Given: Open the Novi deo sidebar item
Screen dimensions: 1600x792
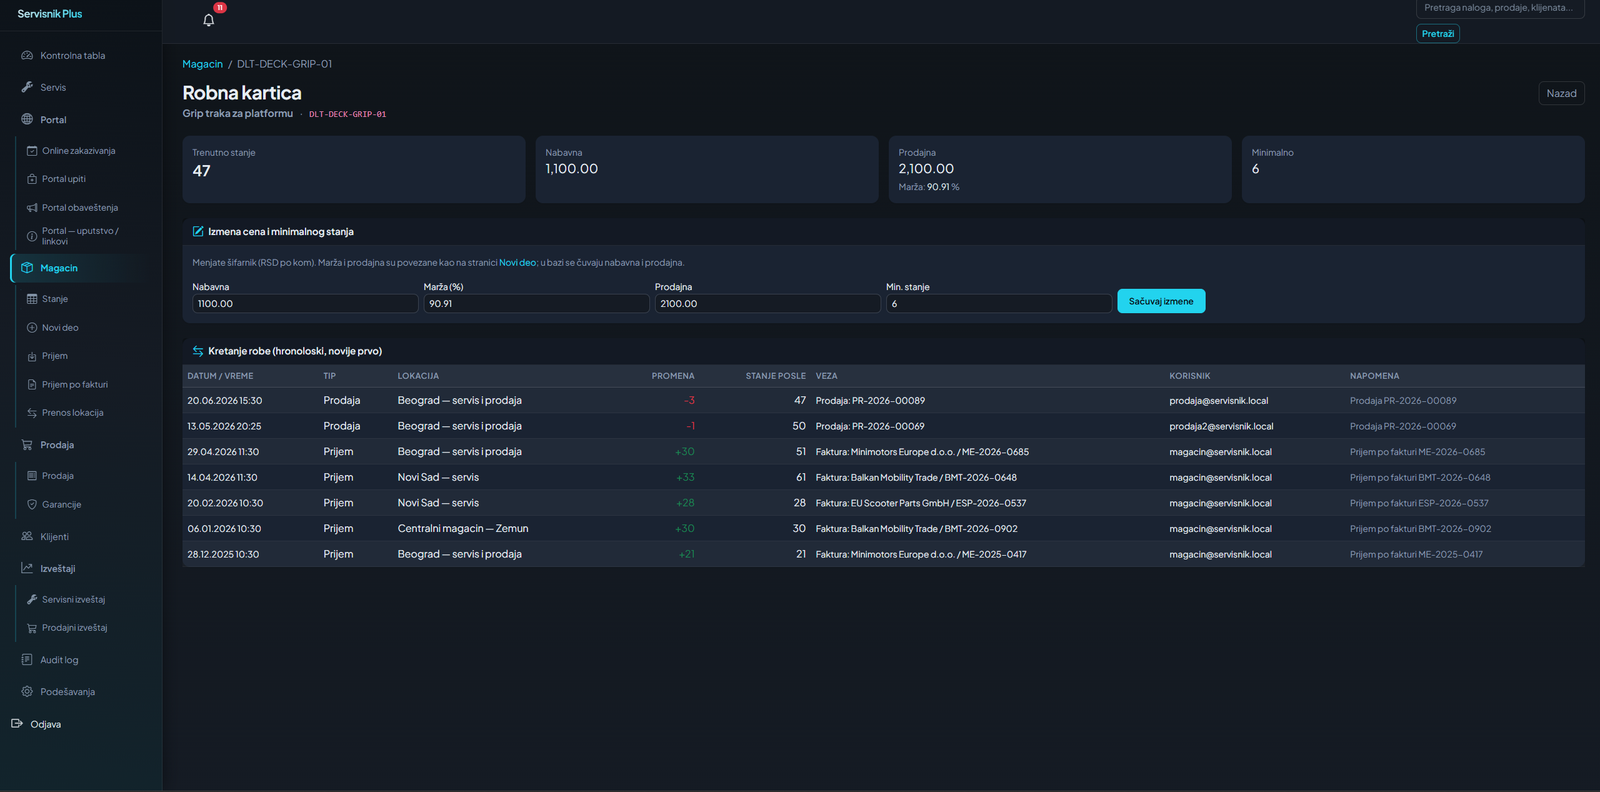Looking at the screenshot, I should (x=85, y=328).
